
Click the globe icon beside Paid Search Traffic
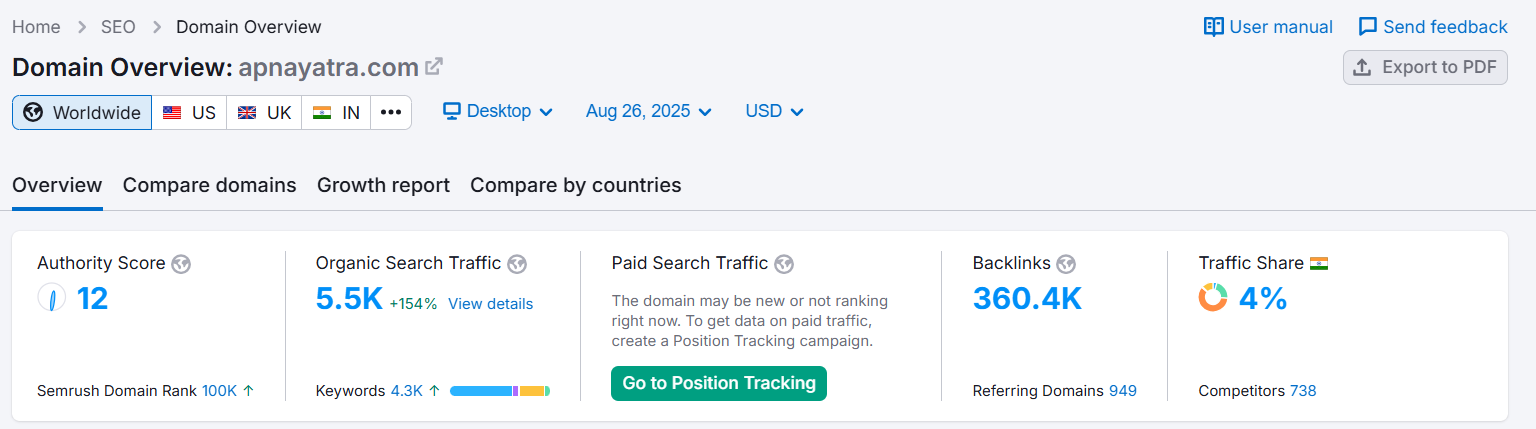(784, 264)
